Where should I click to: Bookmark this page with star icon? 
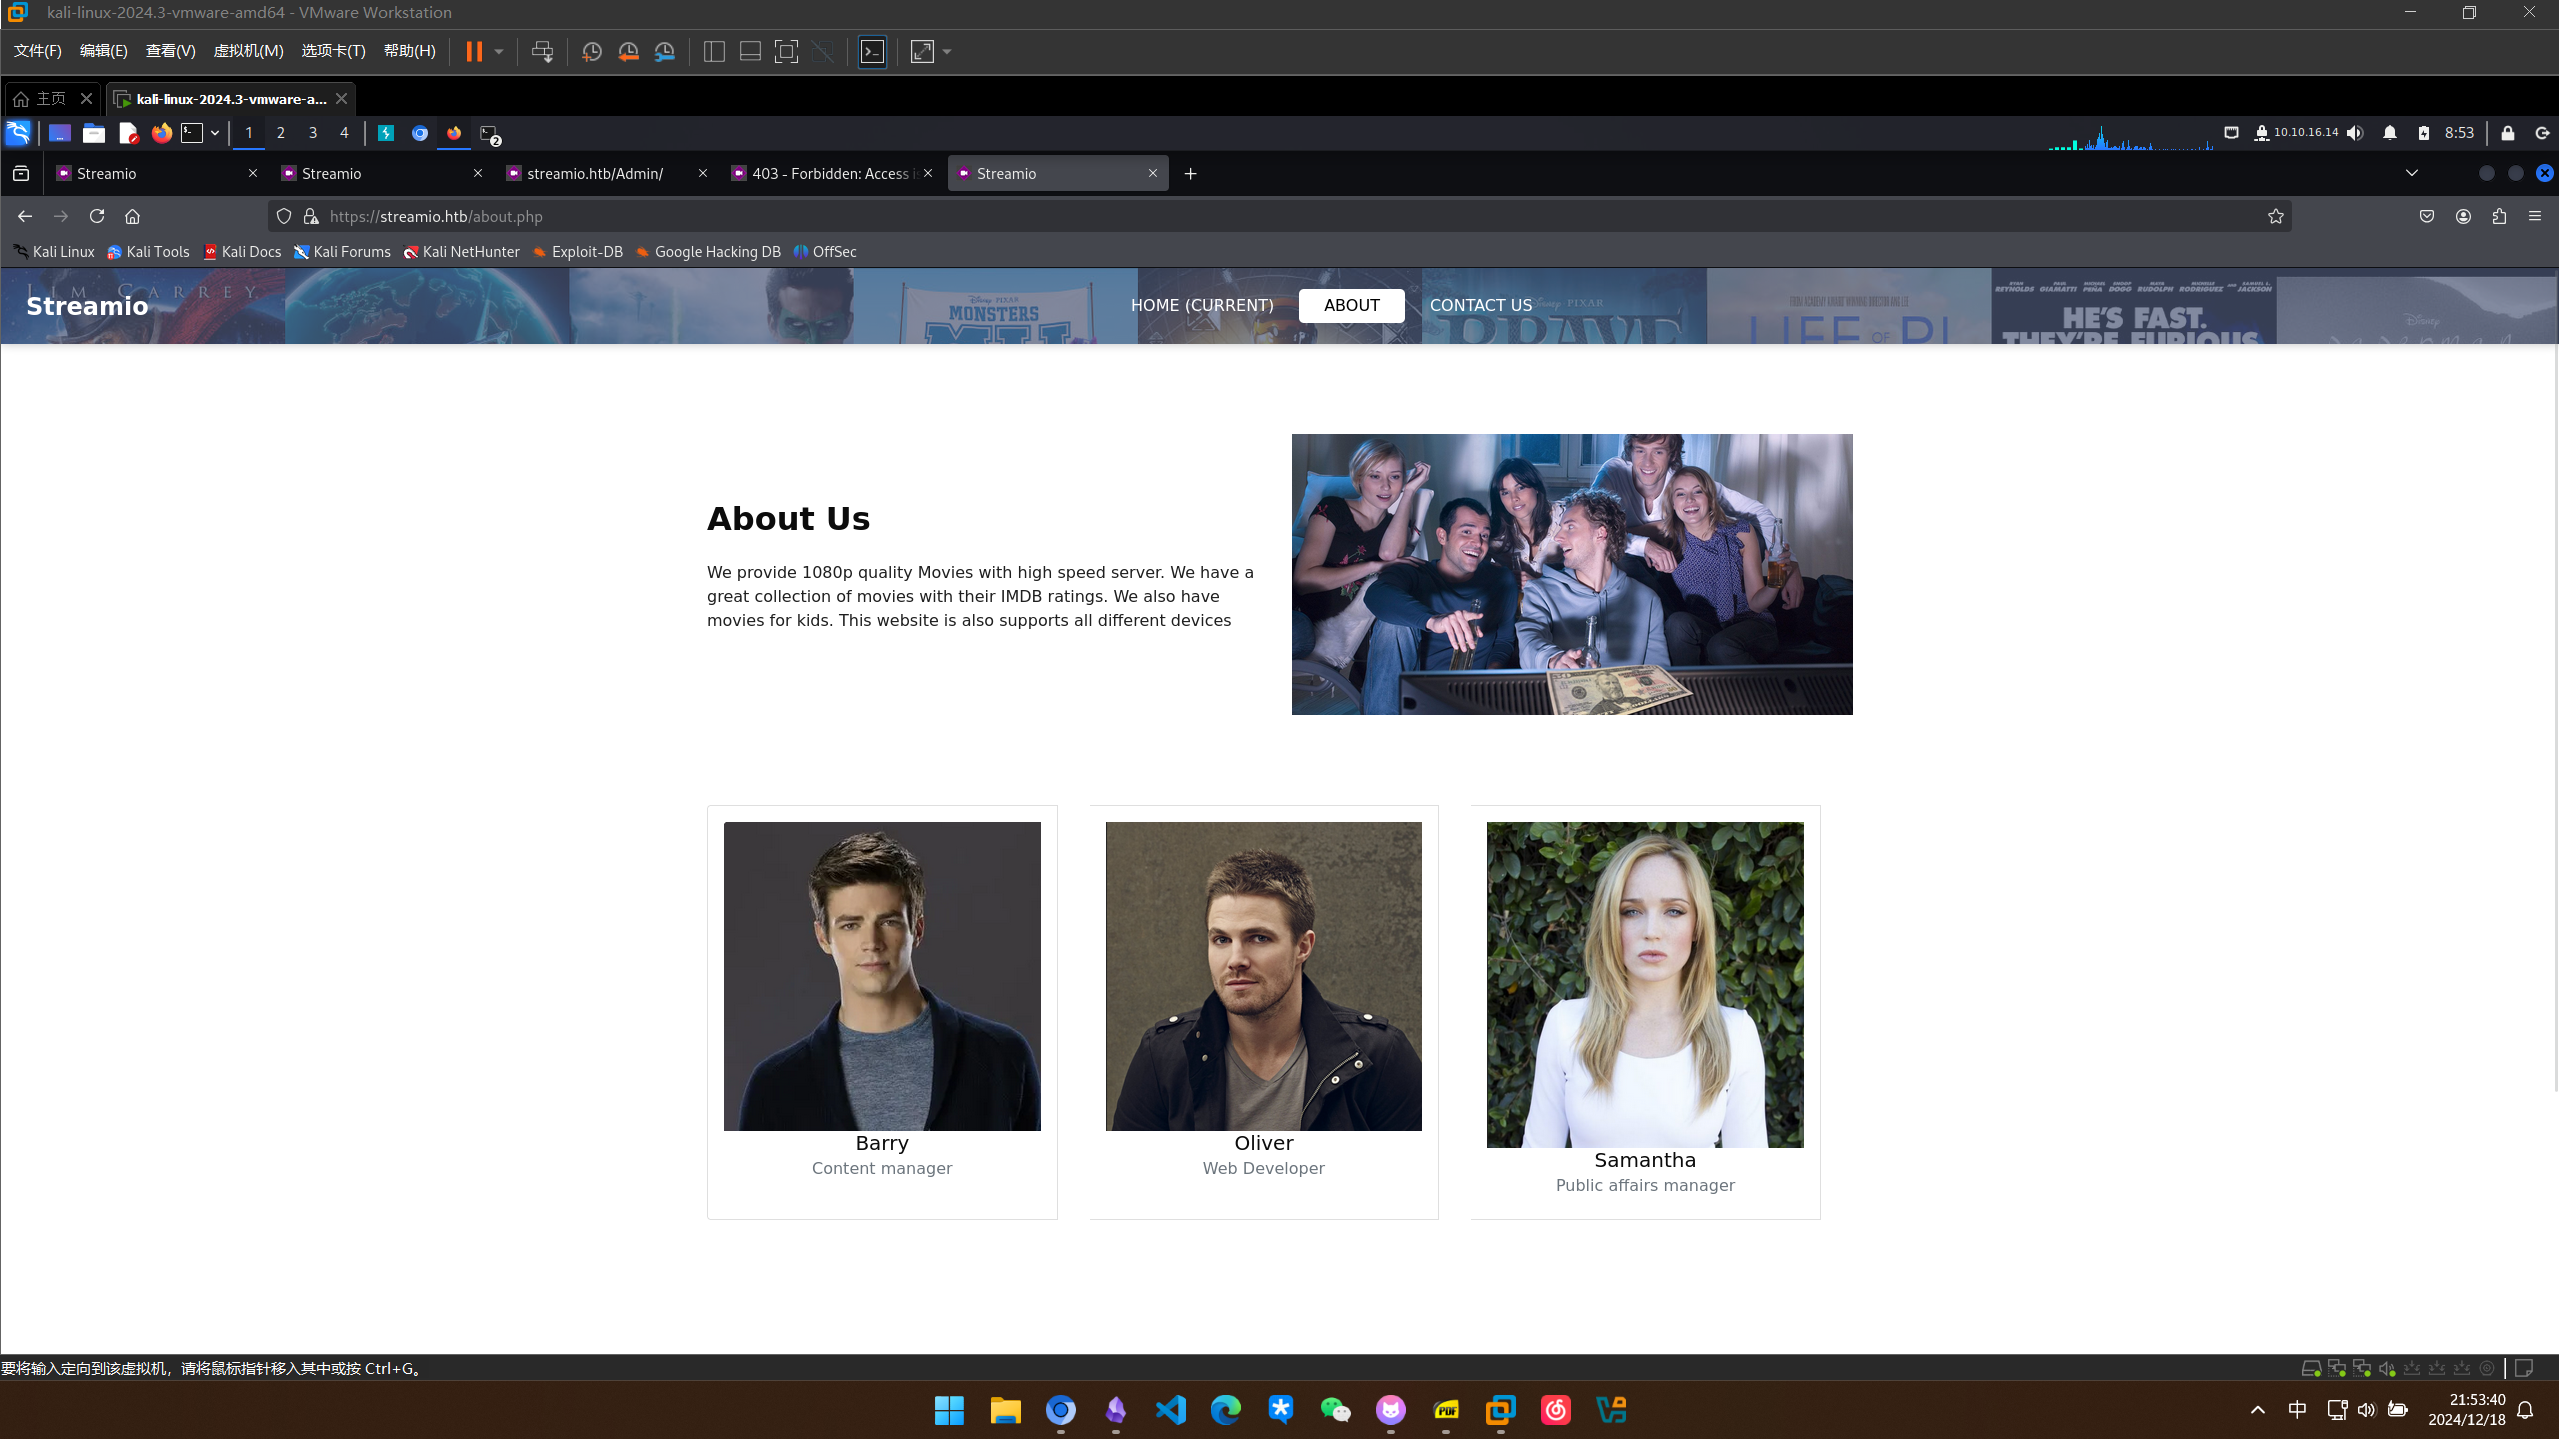click(x=2275, y=216)
